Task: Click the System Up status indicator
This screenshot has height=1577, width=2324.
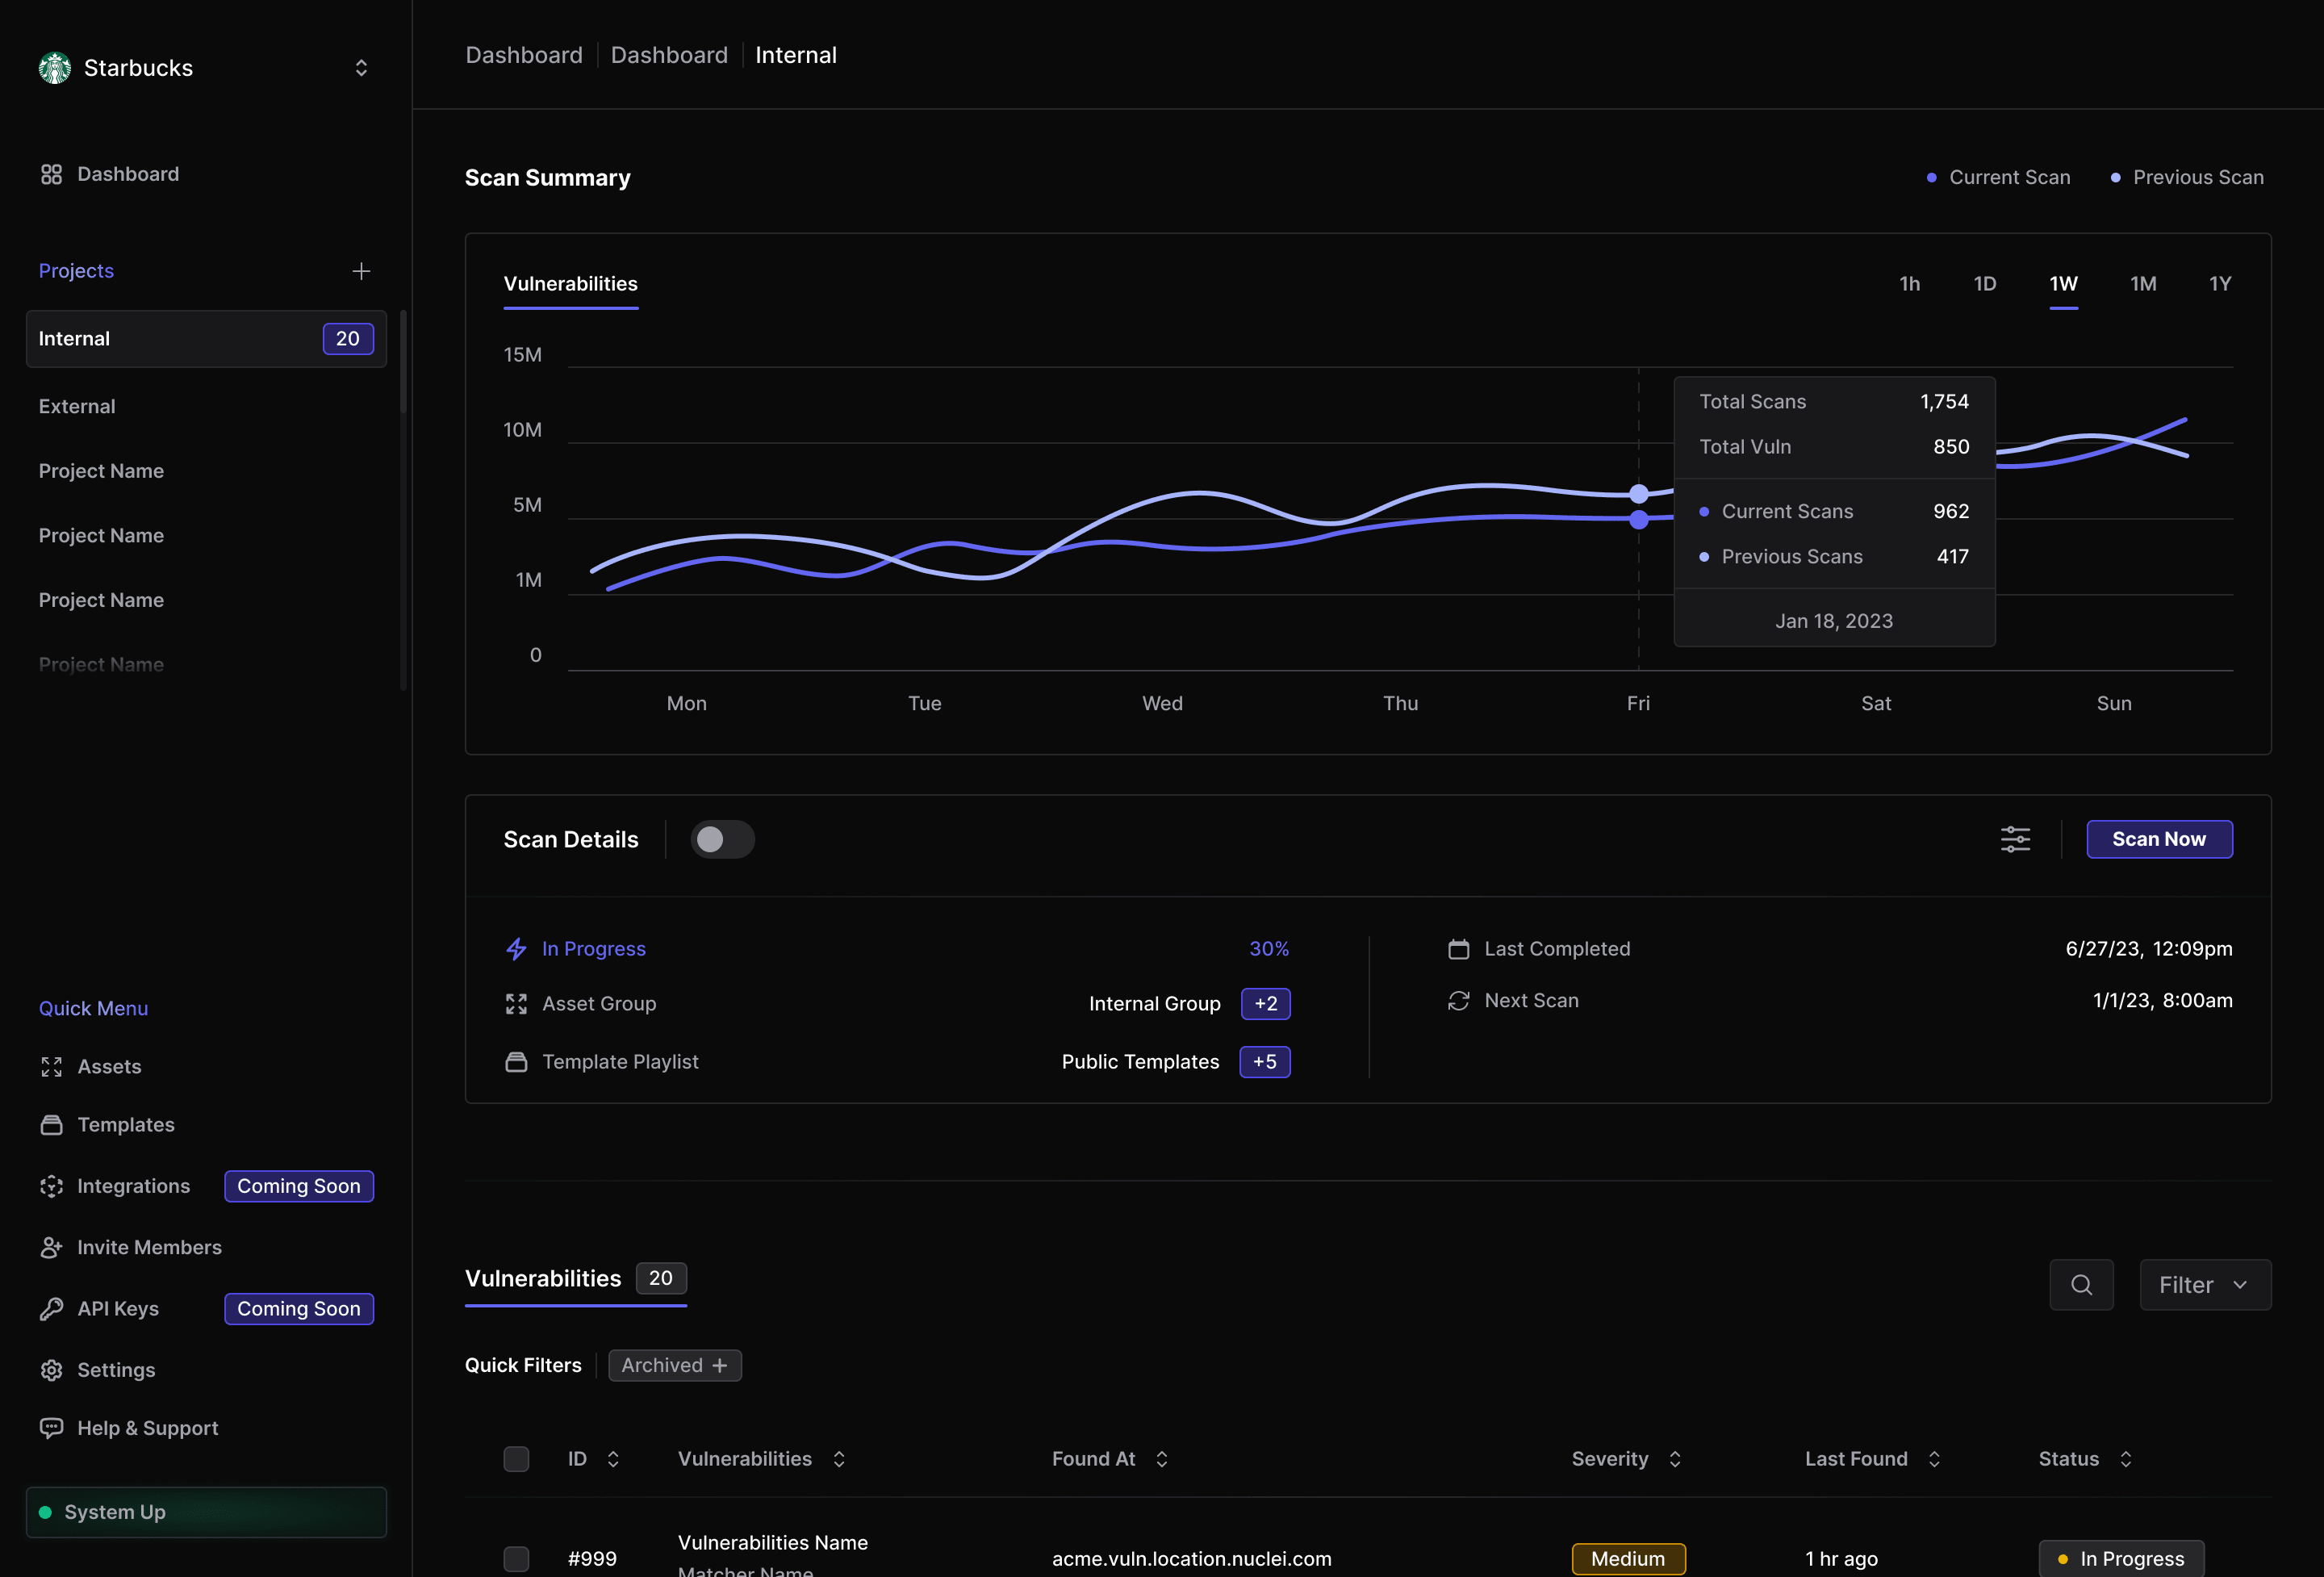Action: point(206,1512)
